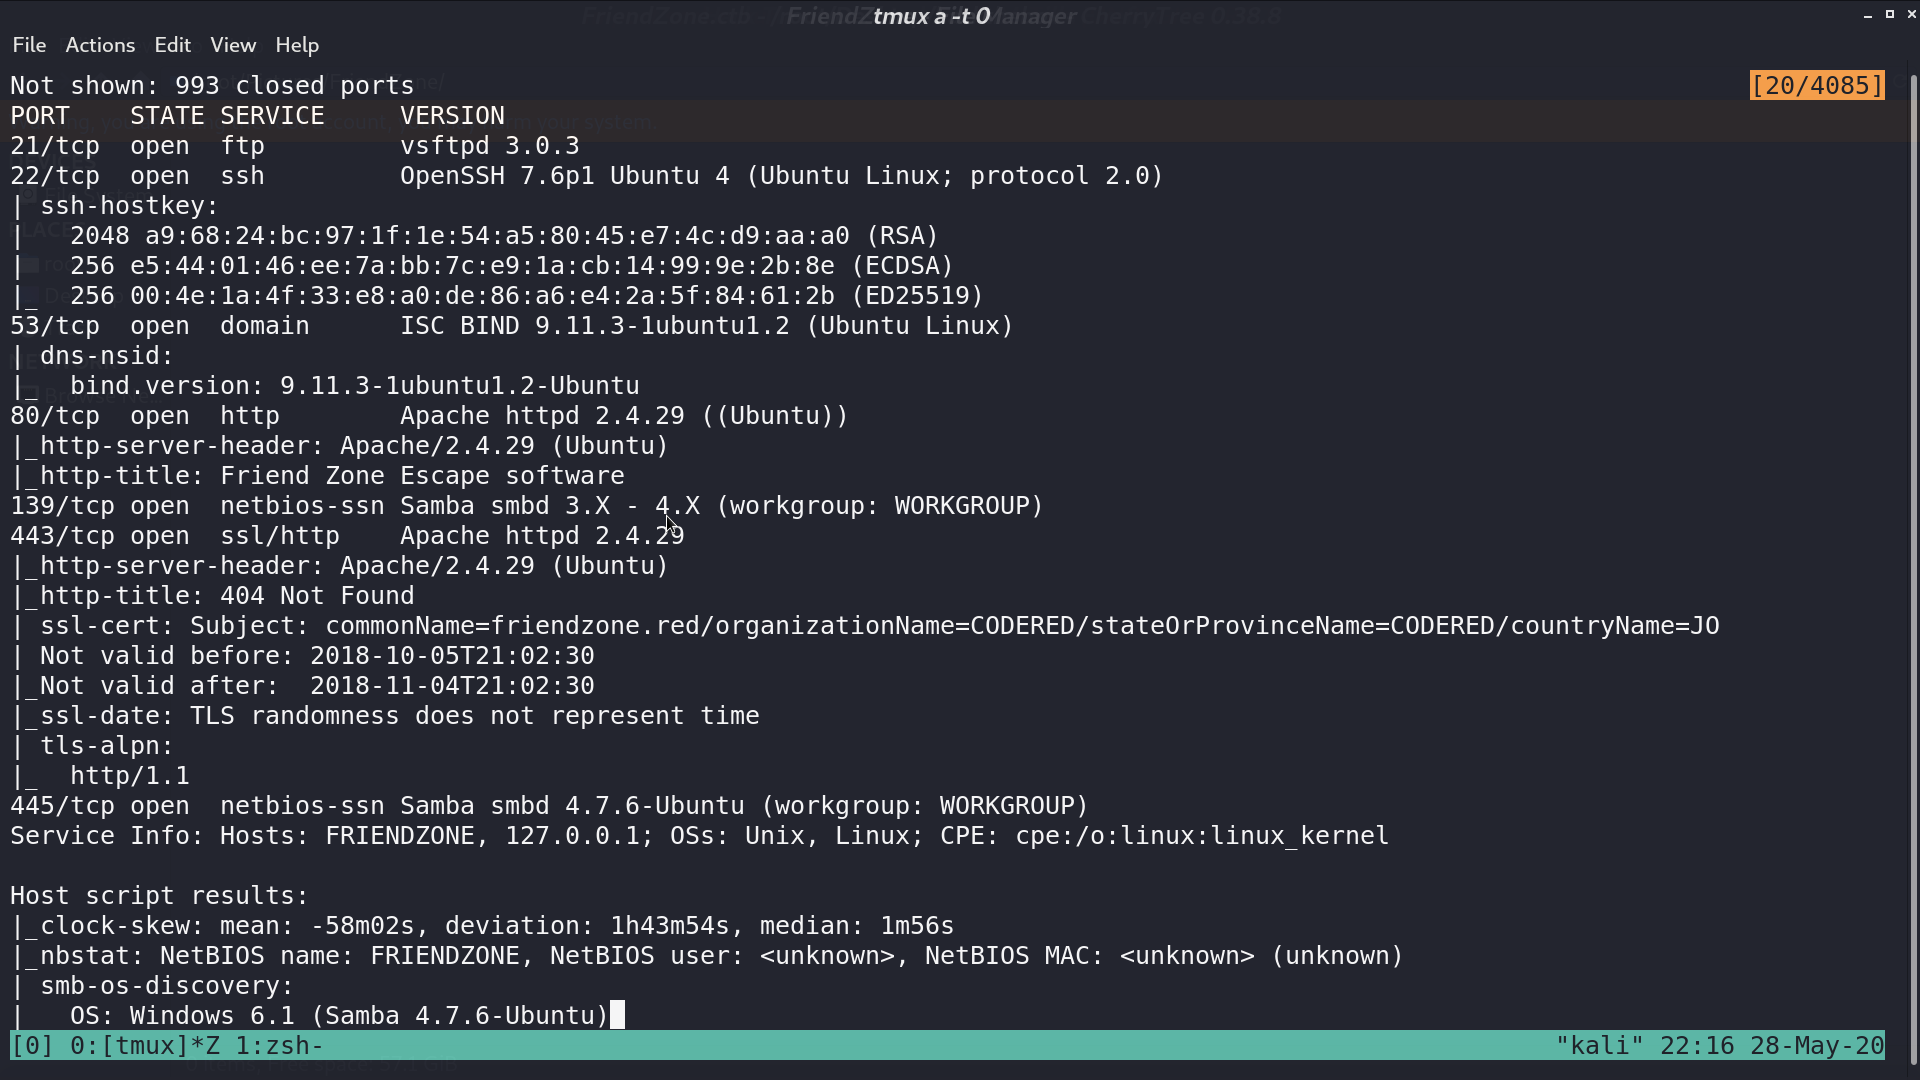Open the File menu
Image resolution: width=1920 pixels, height=1080 pixels.
click(29, 45)
